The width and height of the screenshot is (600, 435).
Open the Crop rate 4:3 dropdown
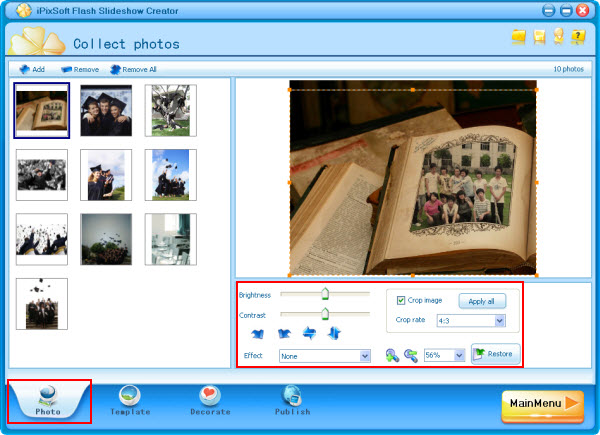click(471, 321)
